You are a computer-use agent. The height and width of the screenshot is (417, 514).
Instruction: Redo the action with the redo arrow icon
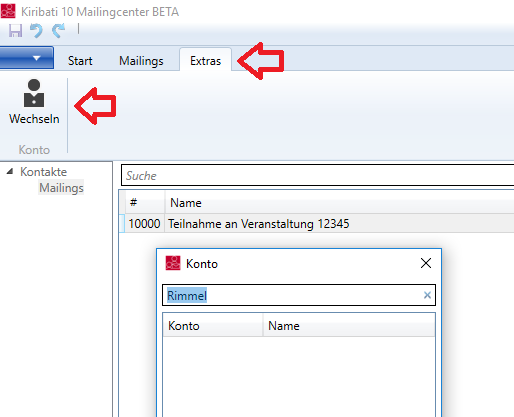pyautogui.click(x=59, y=30)
